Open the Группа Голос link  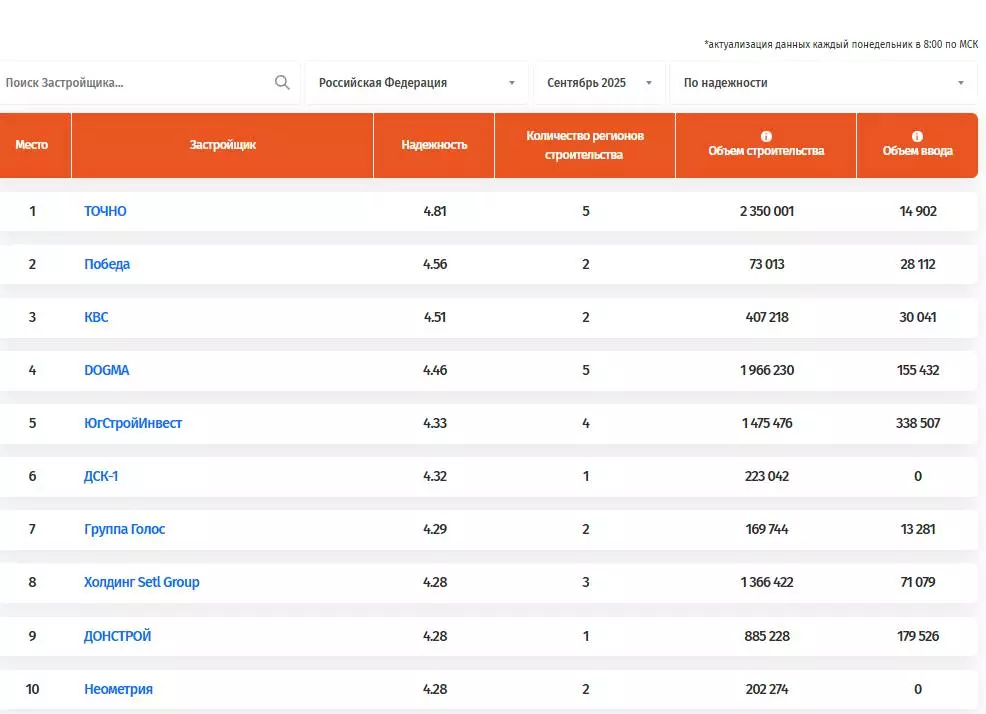click(124, 529)
